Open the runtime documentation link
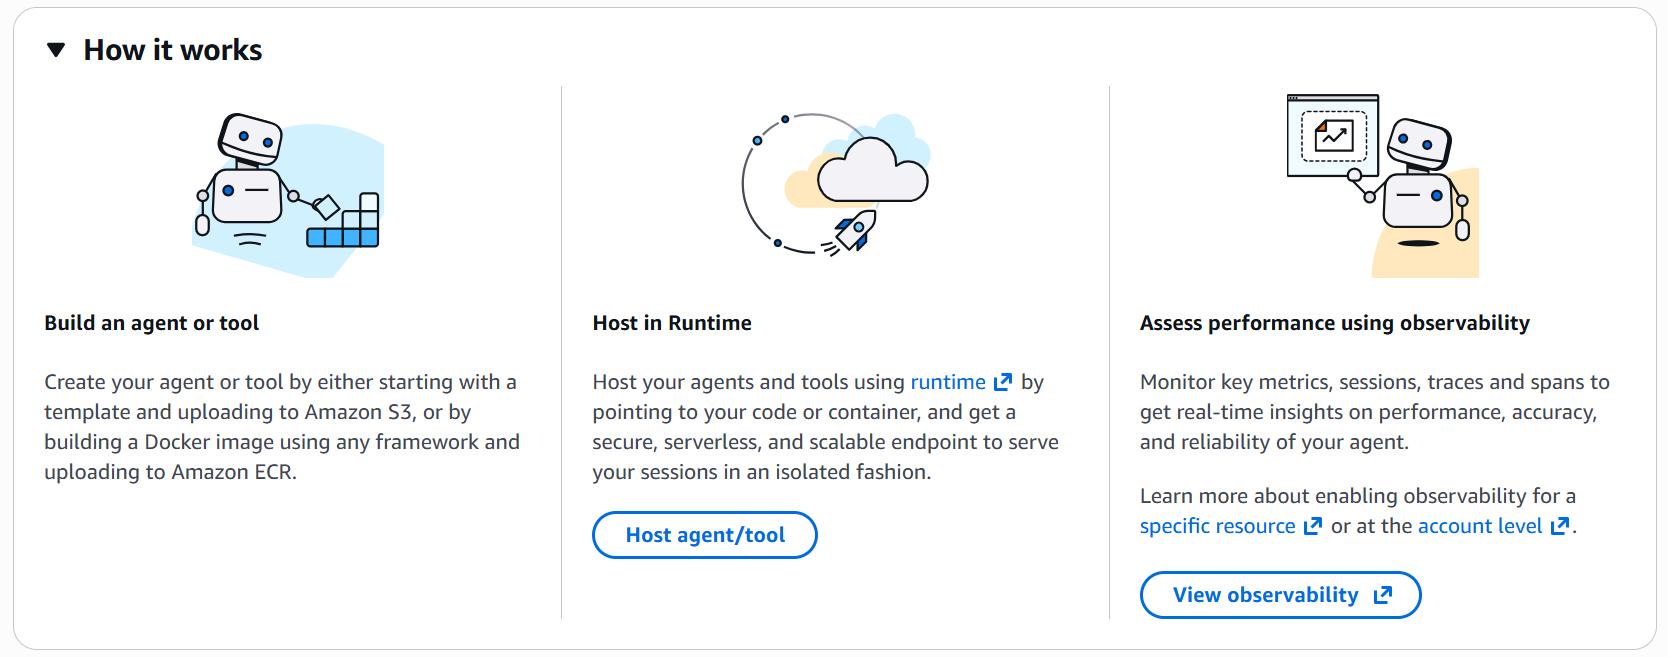The image size is (1668, 657). point(948,382)
